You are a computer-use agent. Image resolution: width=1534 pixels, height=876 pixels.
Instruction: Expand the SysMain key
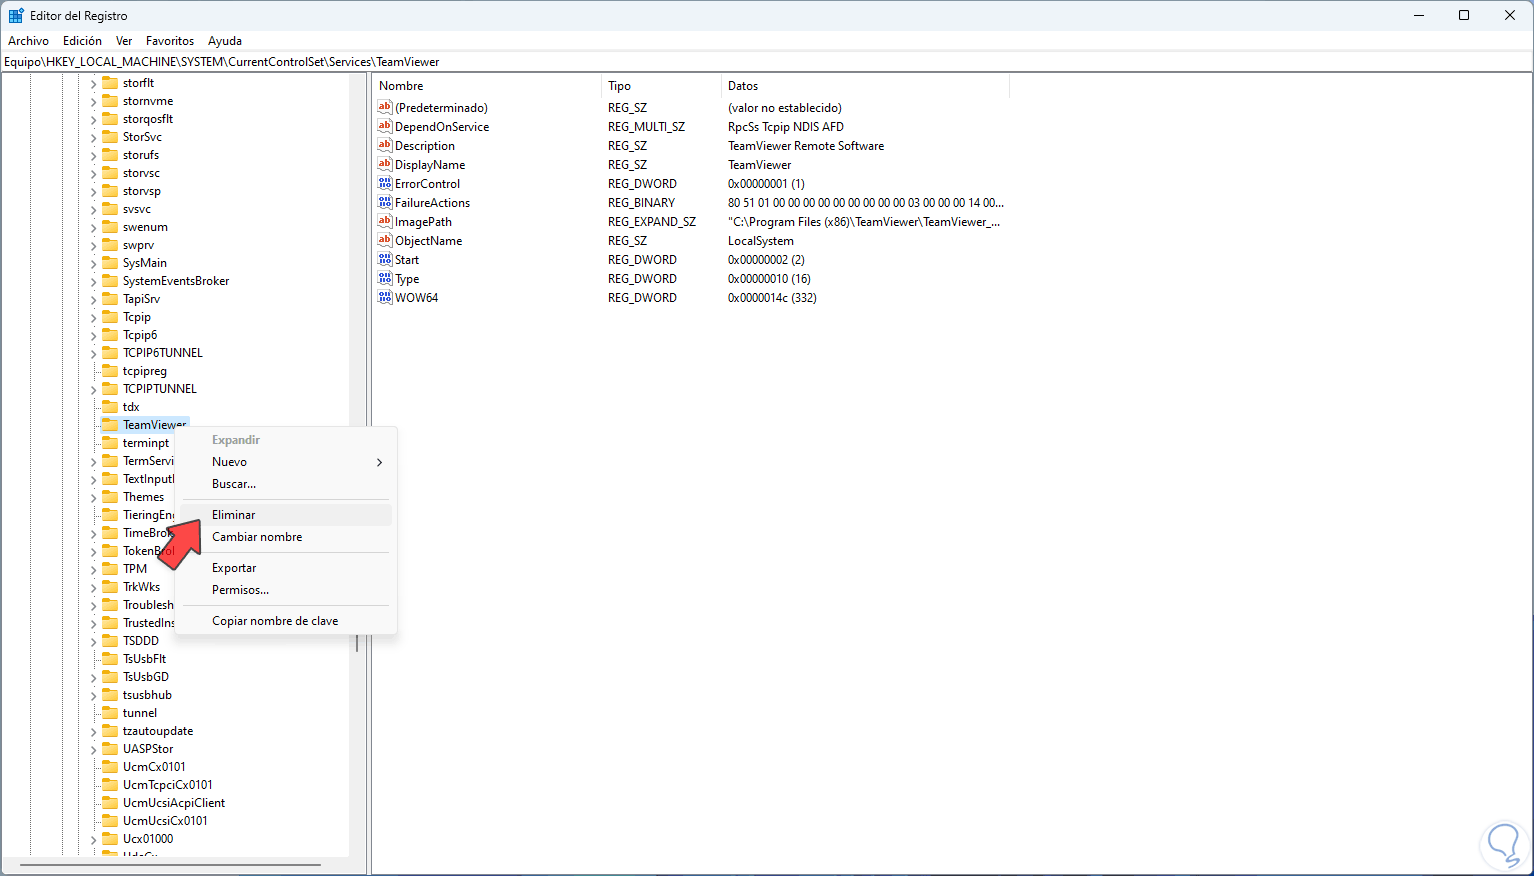(x=93, y=264)
